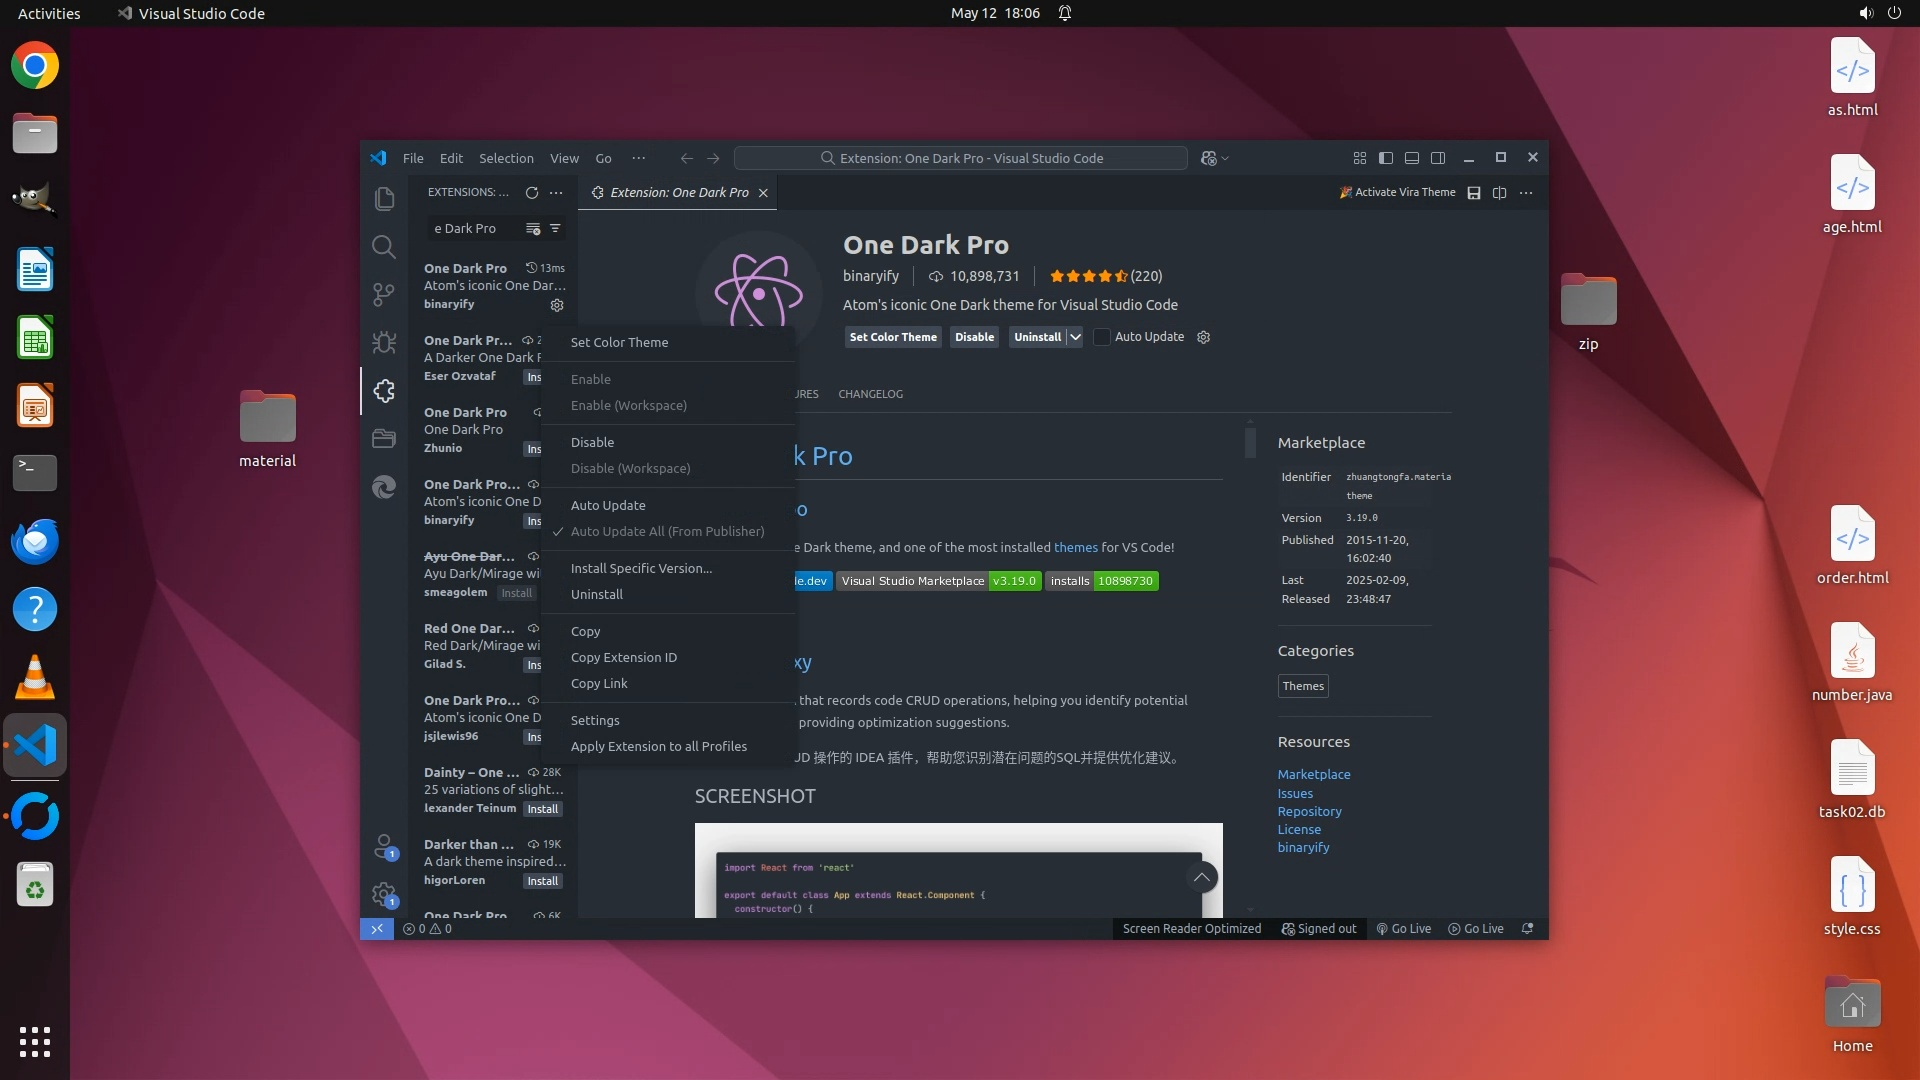Viewport: 1920px width, 1080px height.
Task: Open Run and Debug view icon
Action: pyautogui.click(x=384, y=343)
